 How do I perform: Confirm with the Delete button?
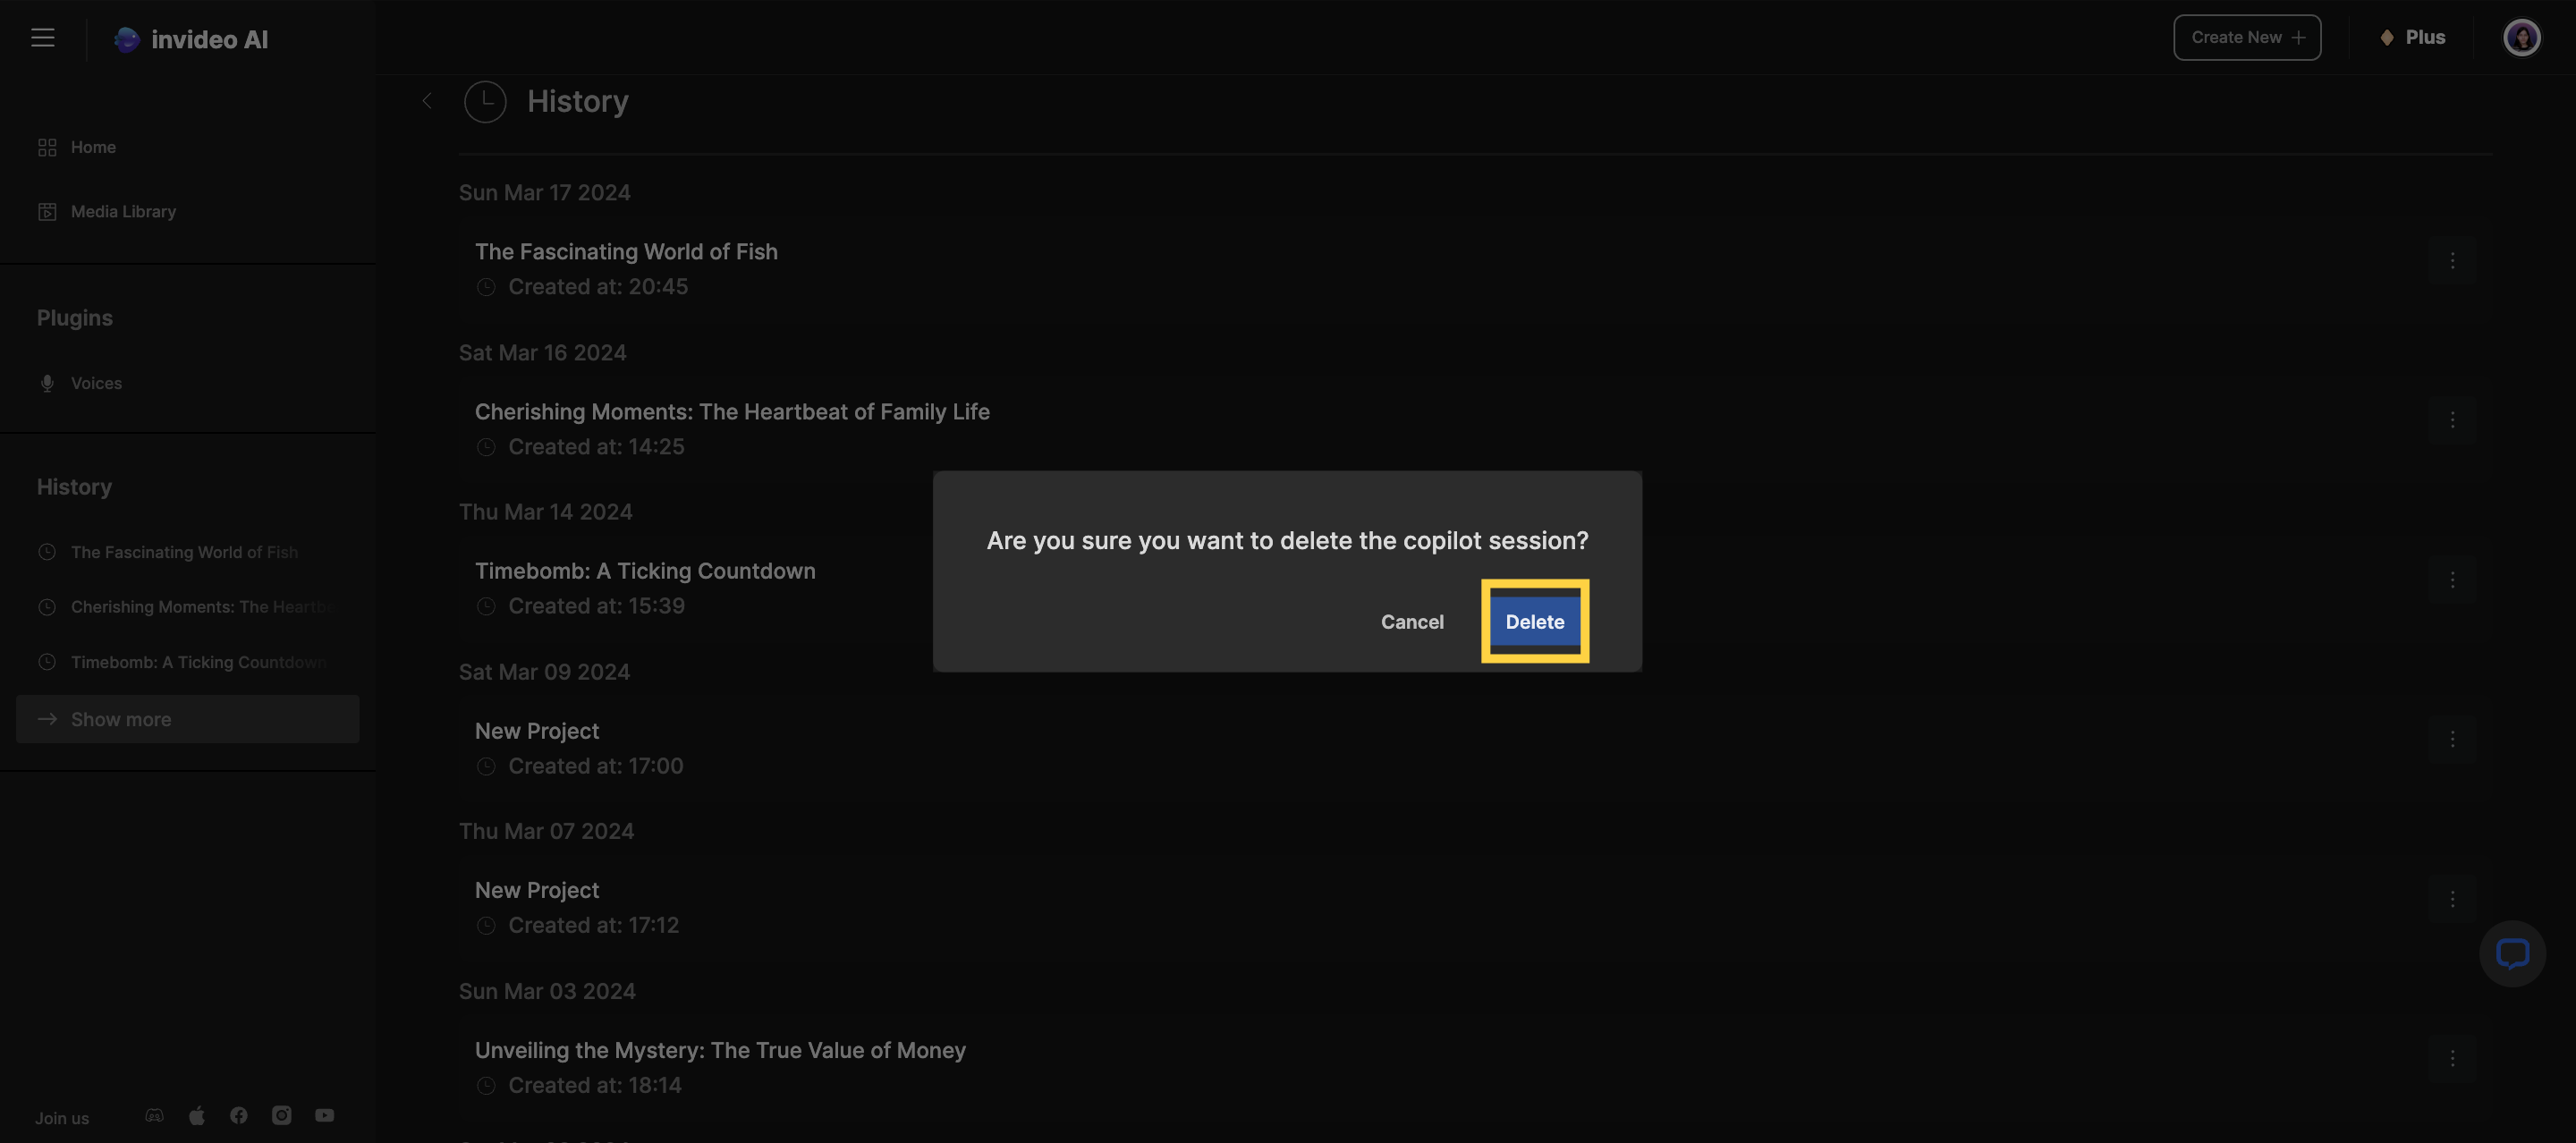tap(1534, 621)
